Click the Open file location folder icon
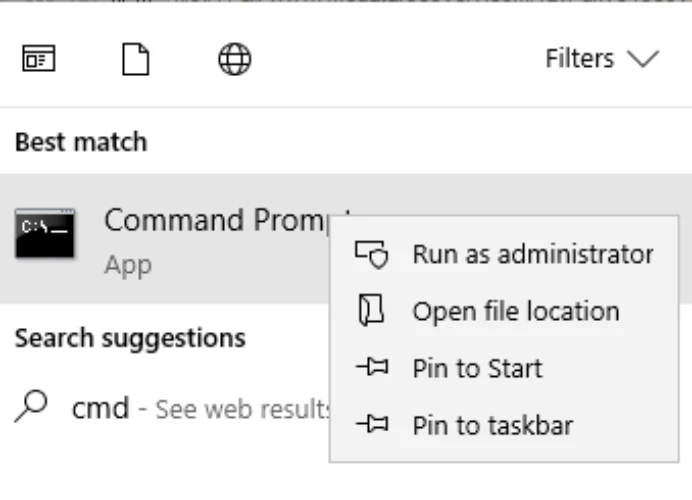Screen dimensions: 692x500 (x=368, y=311)
